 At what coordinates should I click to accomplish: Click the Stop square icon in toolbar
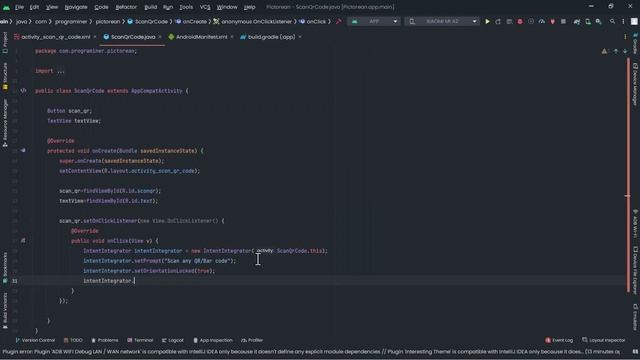click(x=563, y=21)
